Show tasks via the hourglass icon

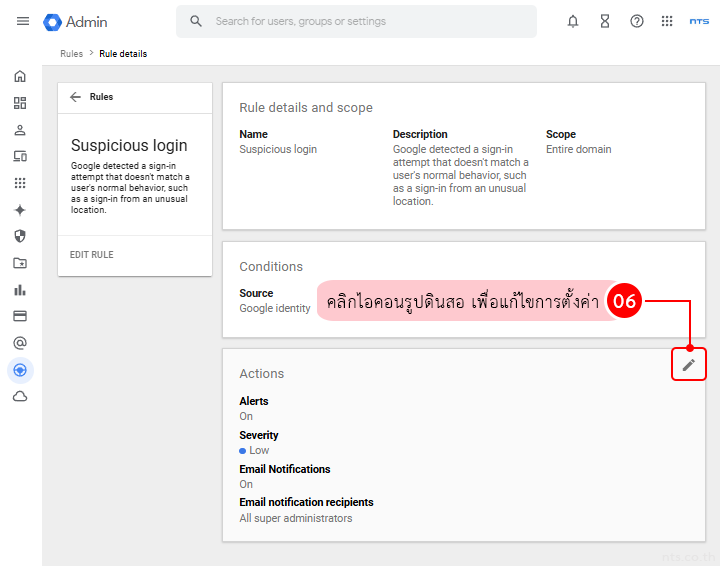(605, 21)
